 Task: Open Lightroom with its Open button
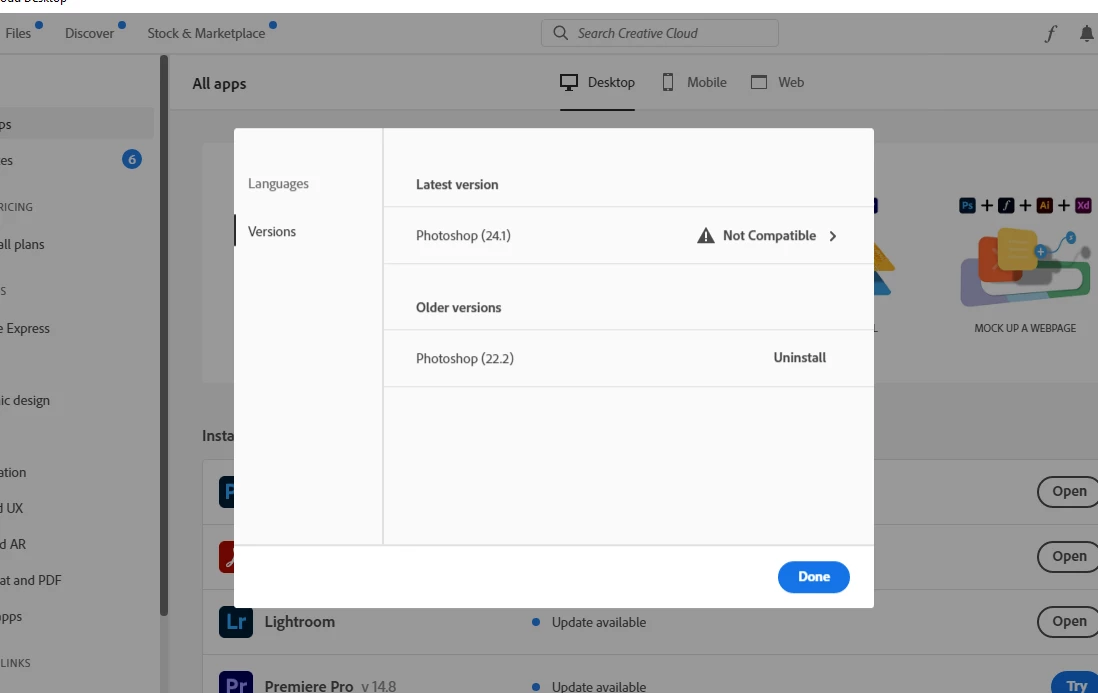click(1068, 621)
